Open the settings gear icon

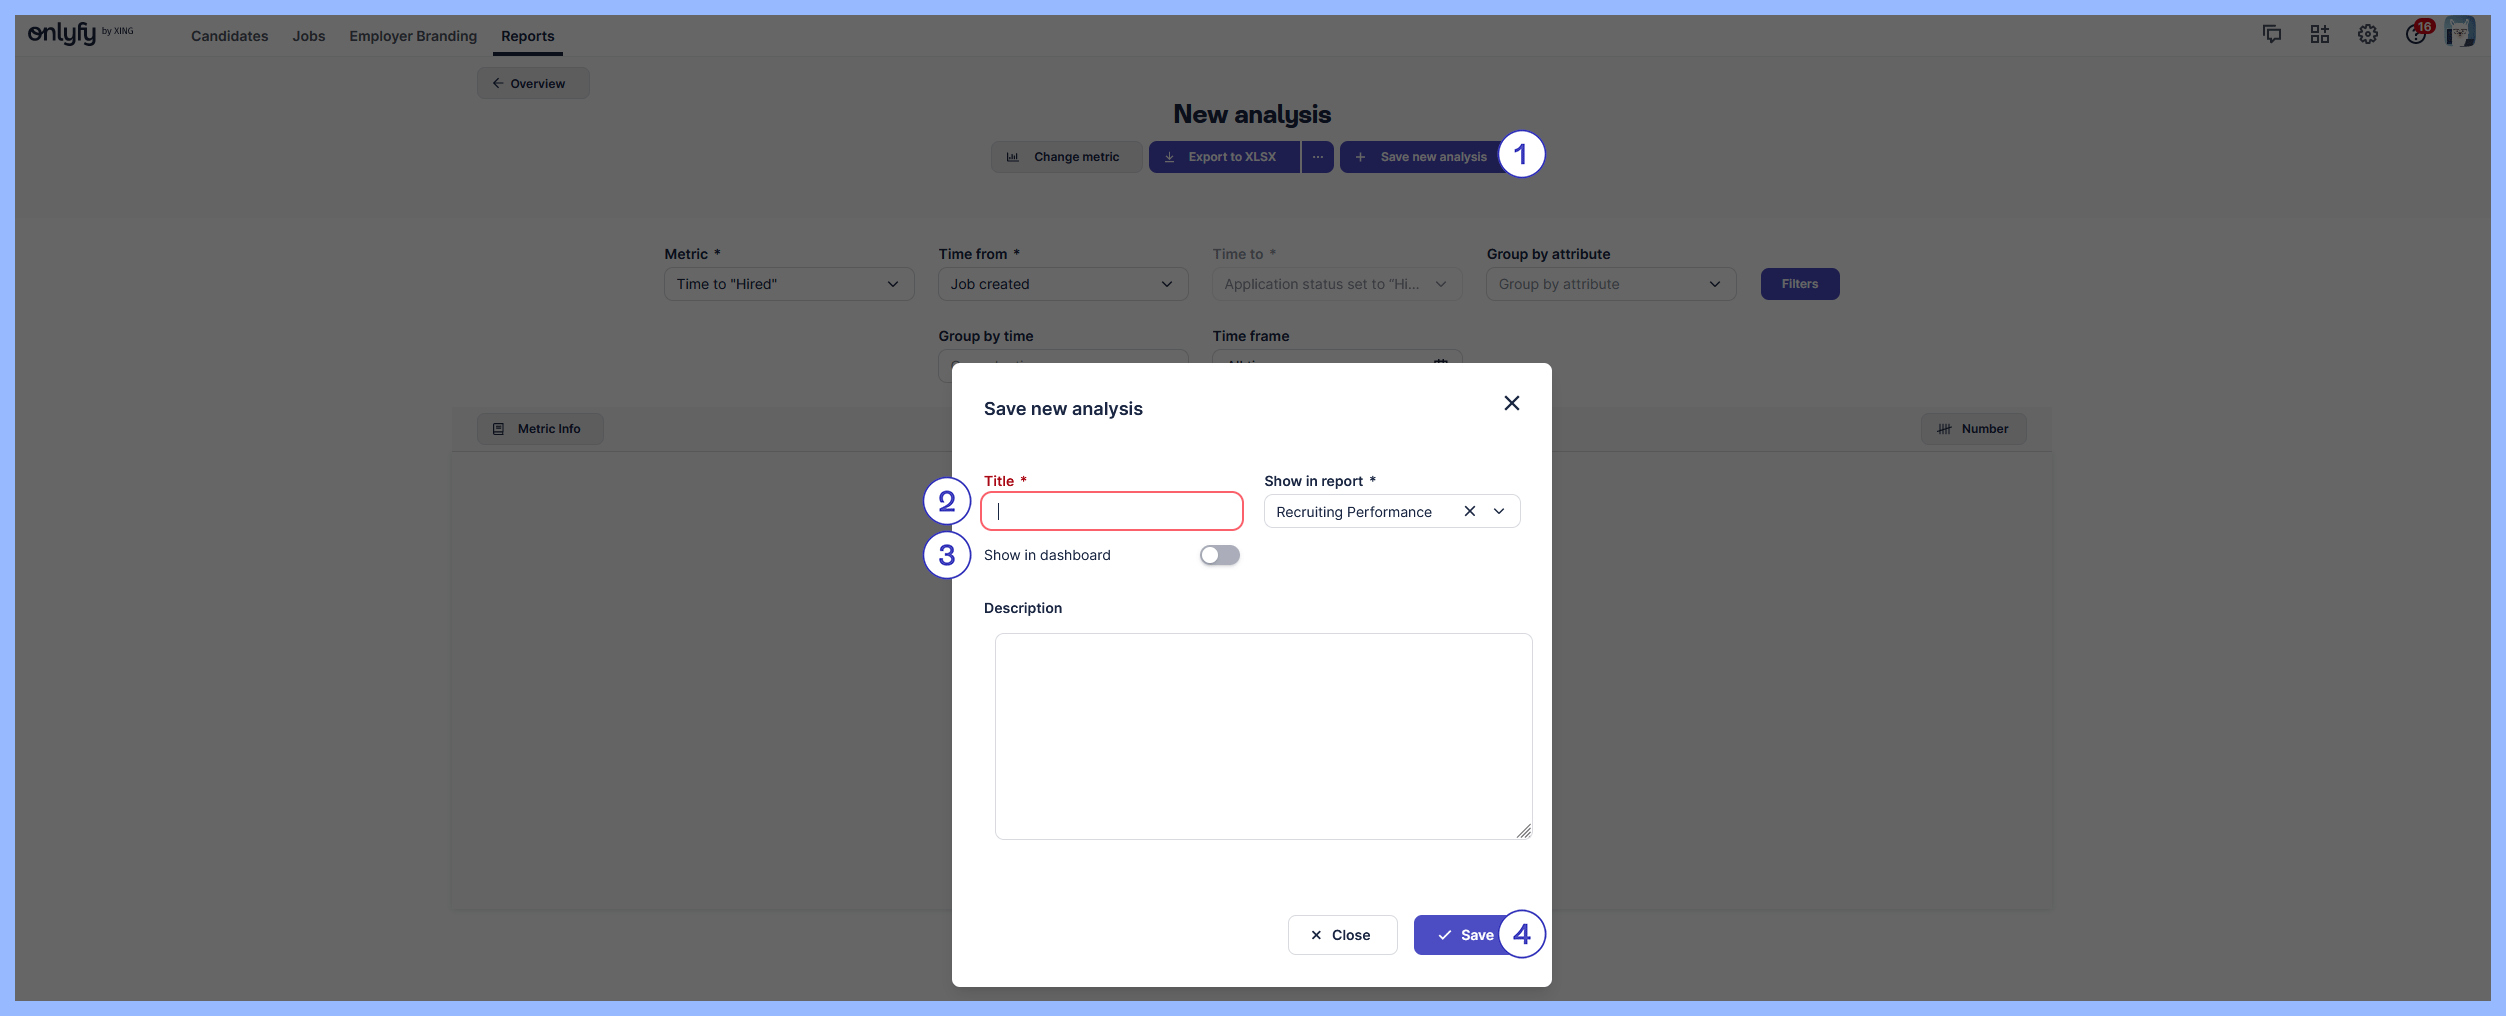(2367, 35)
